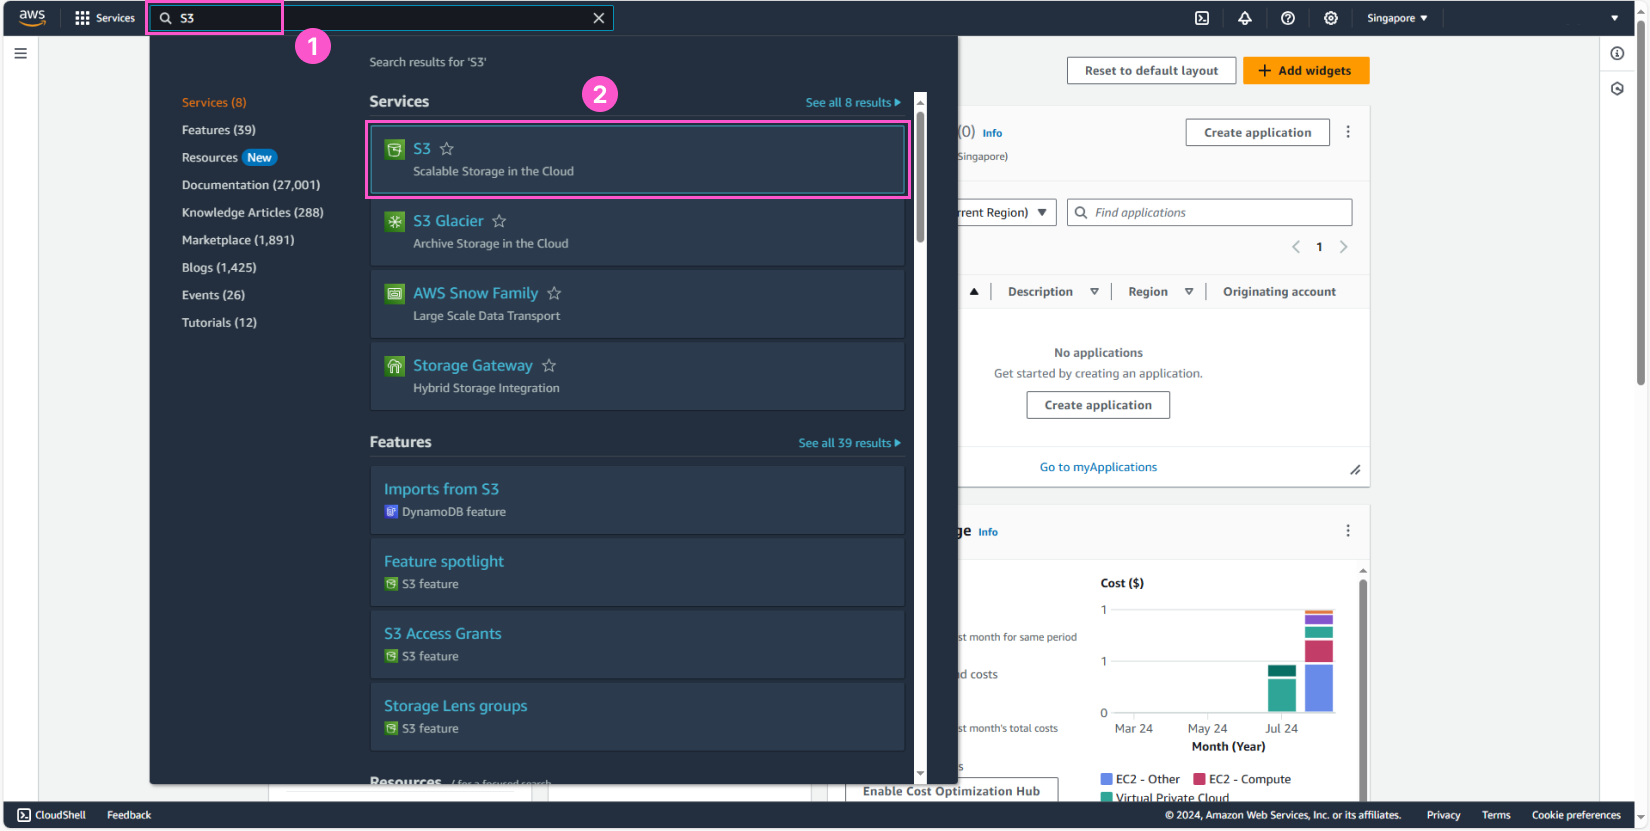
Task: Click the Privacy footer link
Action: tap(1443, 815)
